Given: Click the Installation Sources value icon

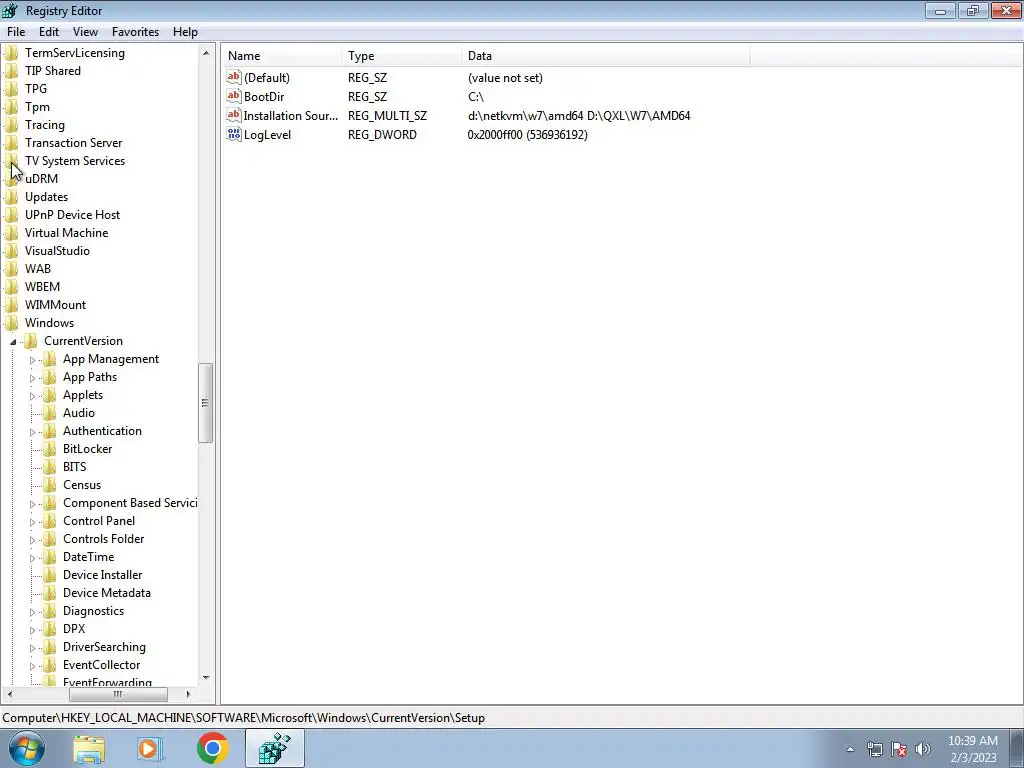Looking at the screenshot, I should (x=234, y=115).
